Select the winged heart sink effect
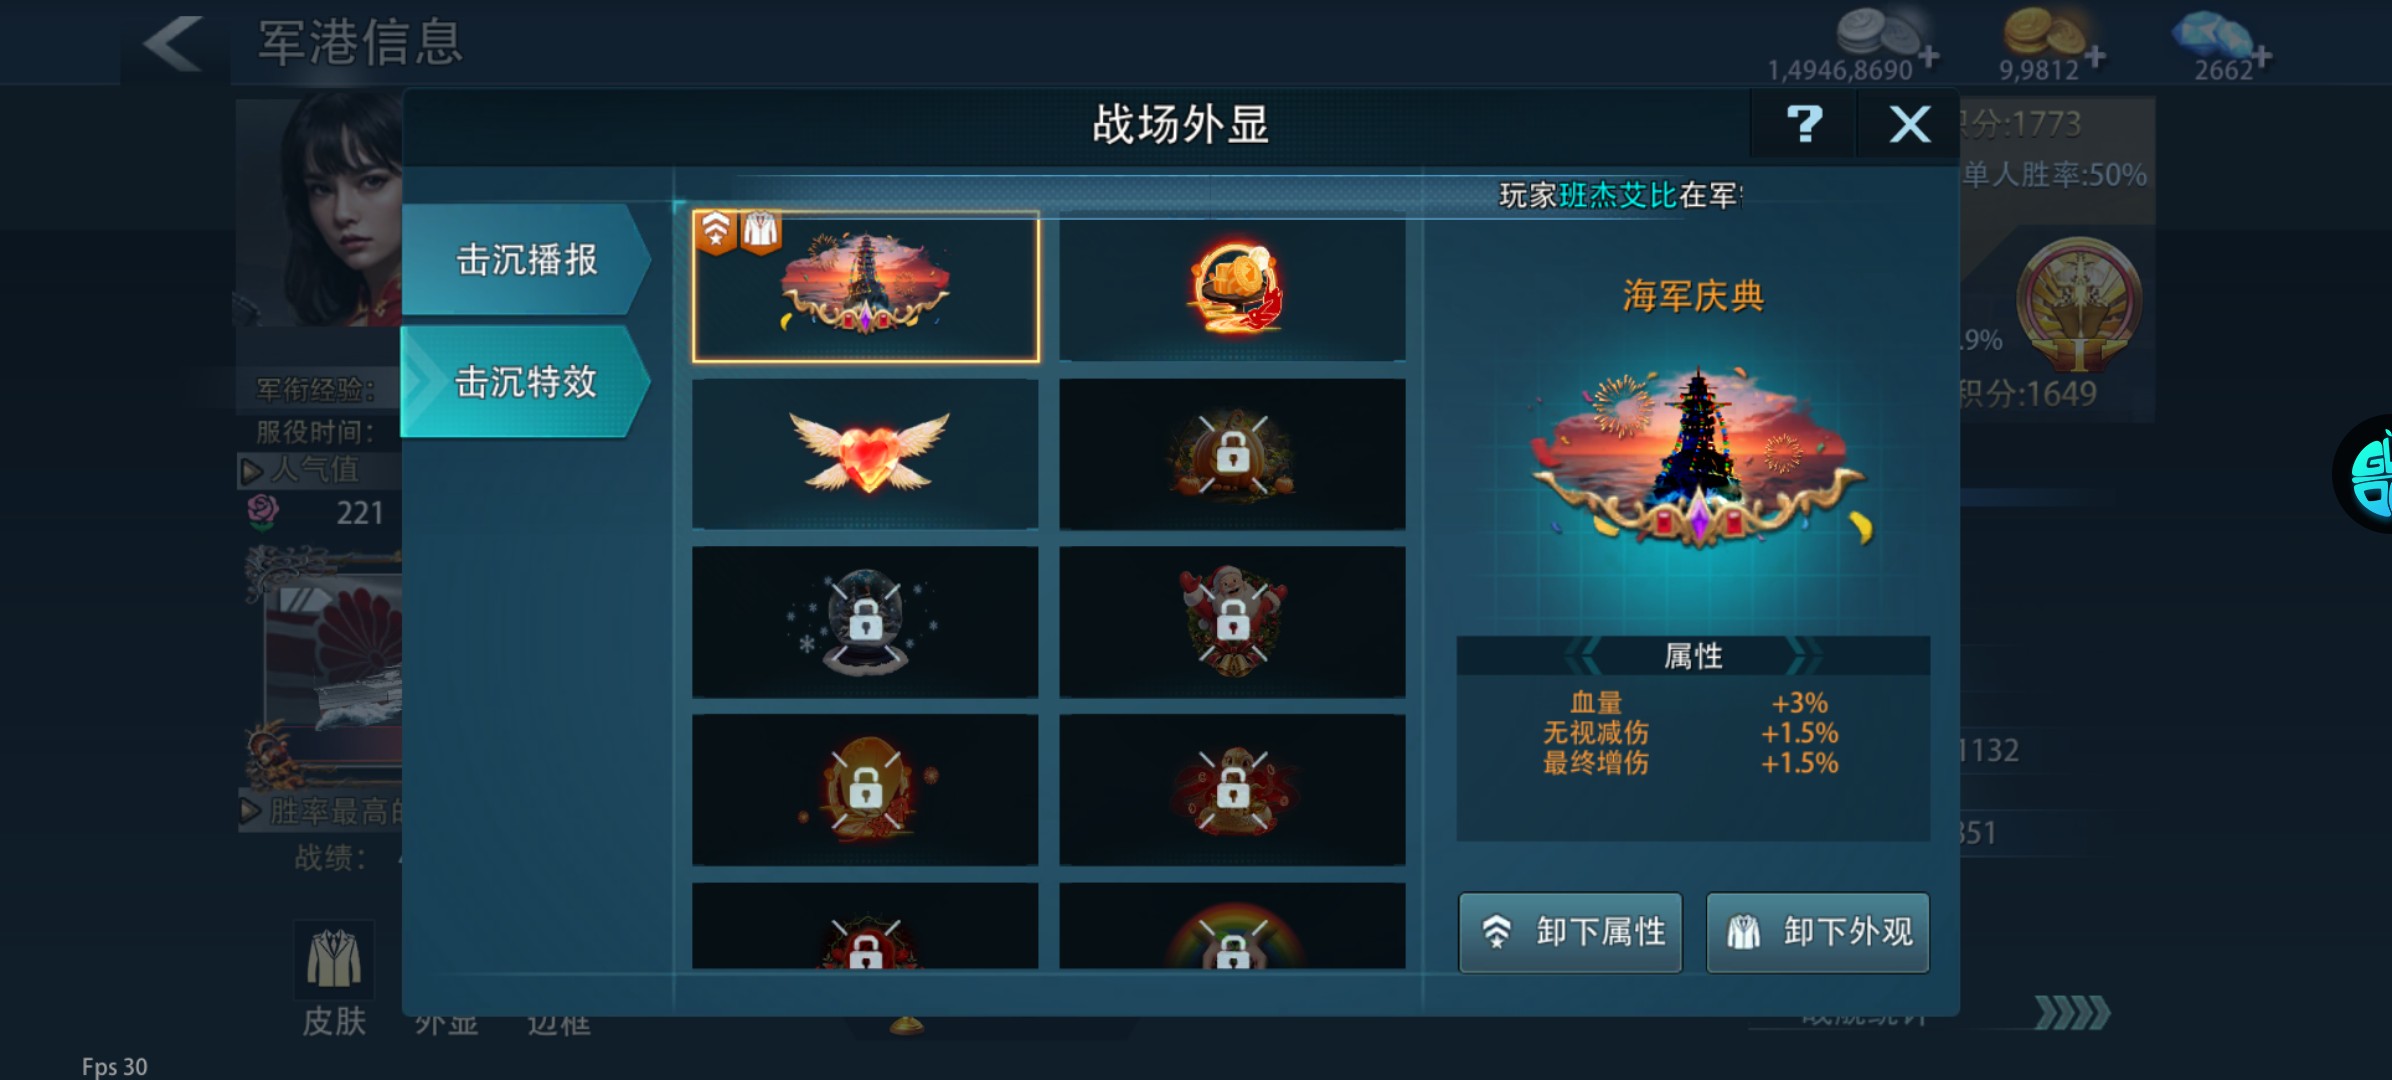This screenshot has height=1080, width=2392. (866, 454)
